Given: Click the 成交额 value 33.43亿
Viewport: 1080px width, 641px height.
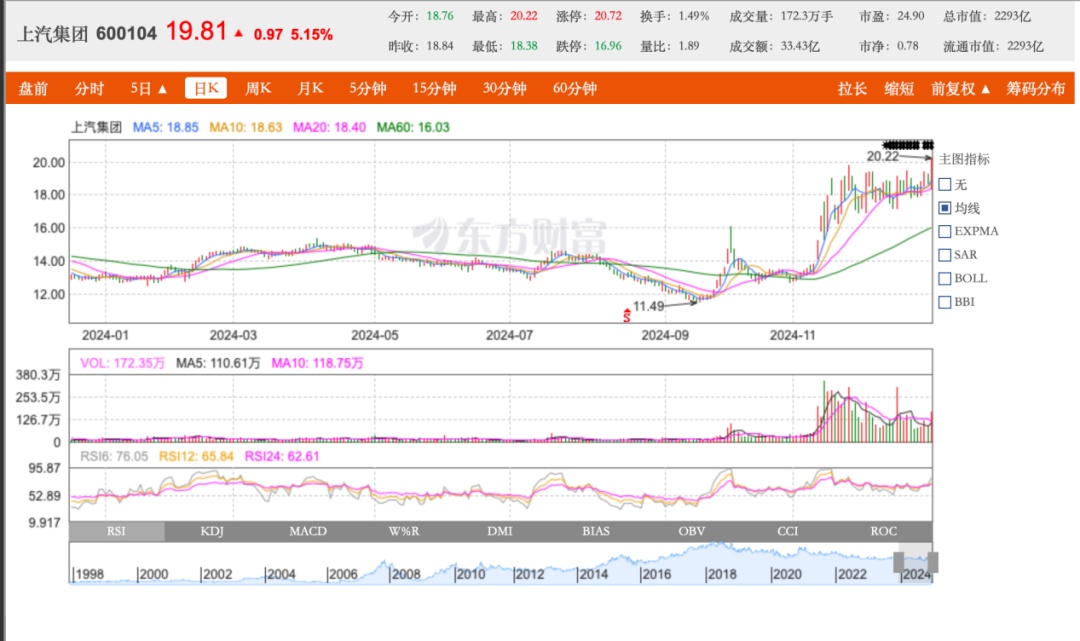Looking at the screenshot, I should coord(800,46).
